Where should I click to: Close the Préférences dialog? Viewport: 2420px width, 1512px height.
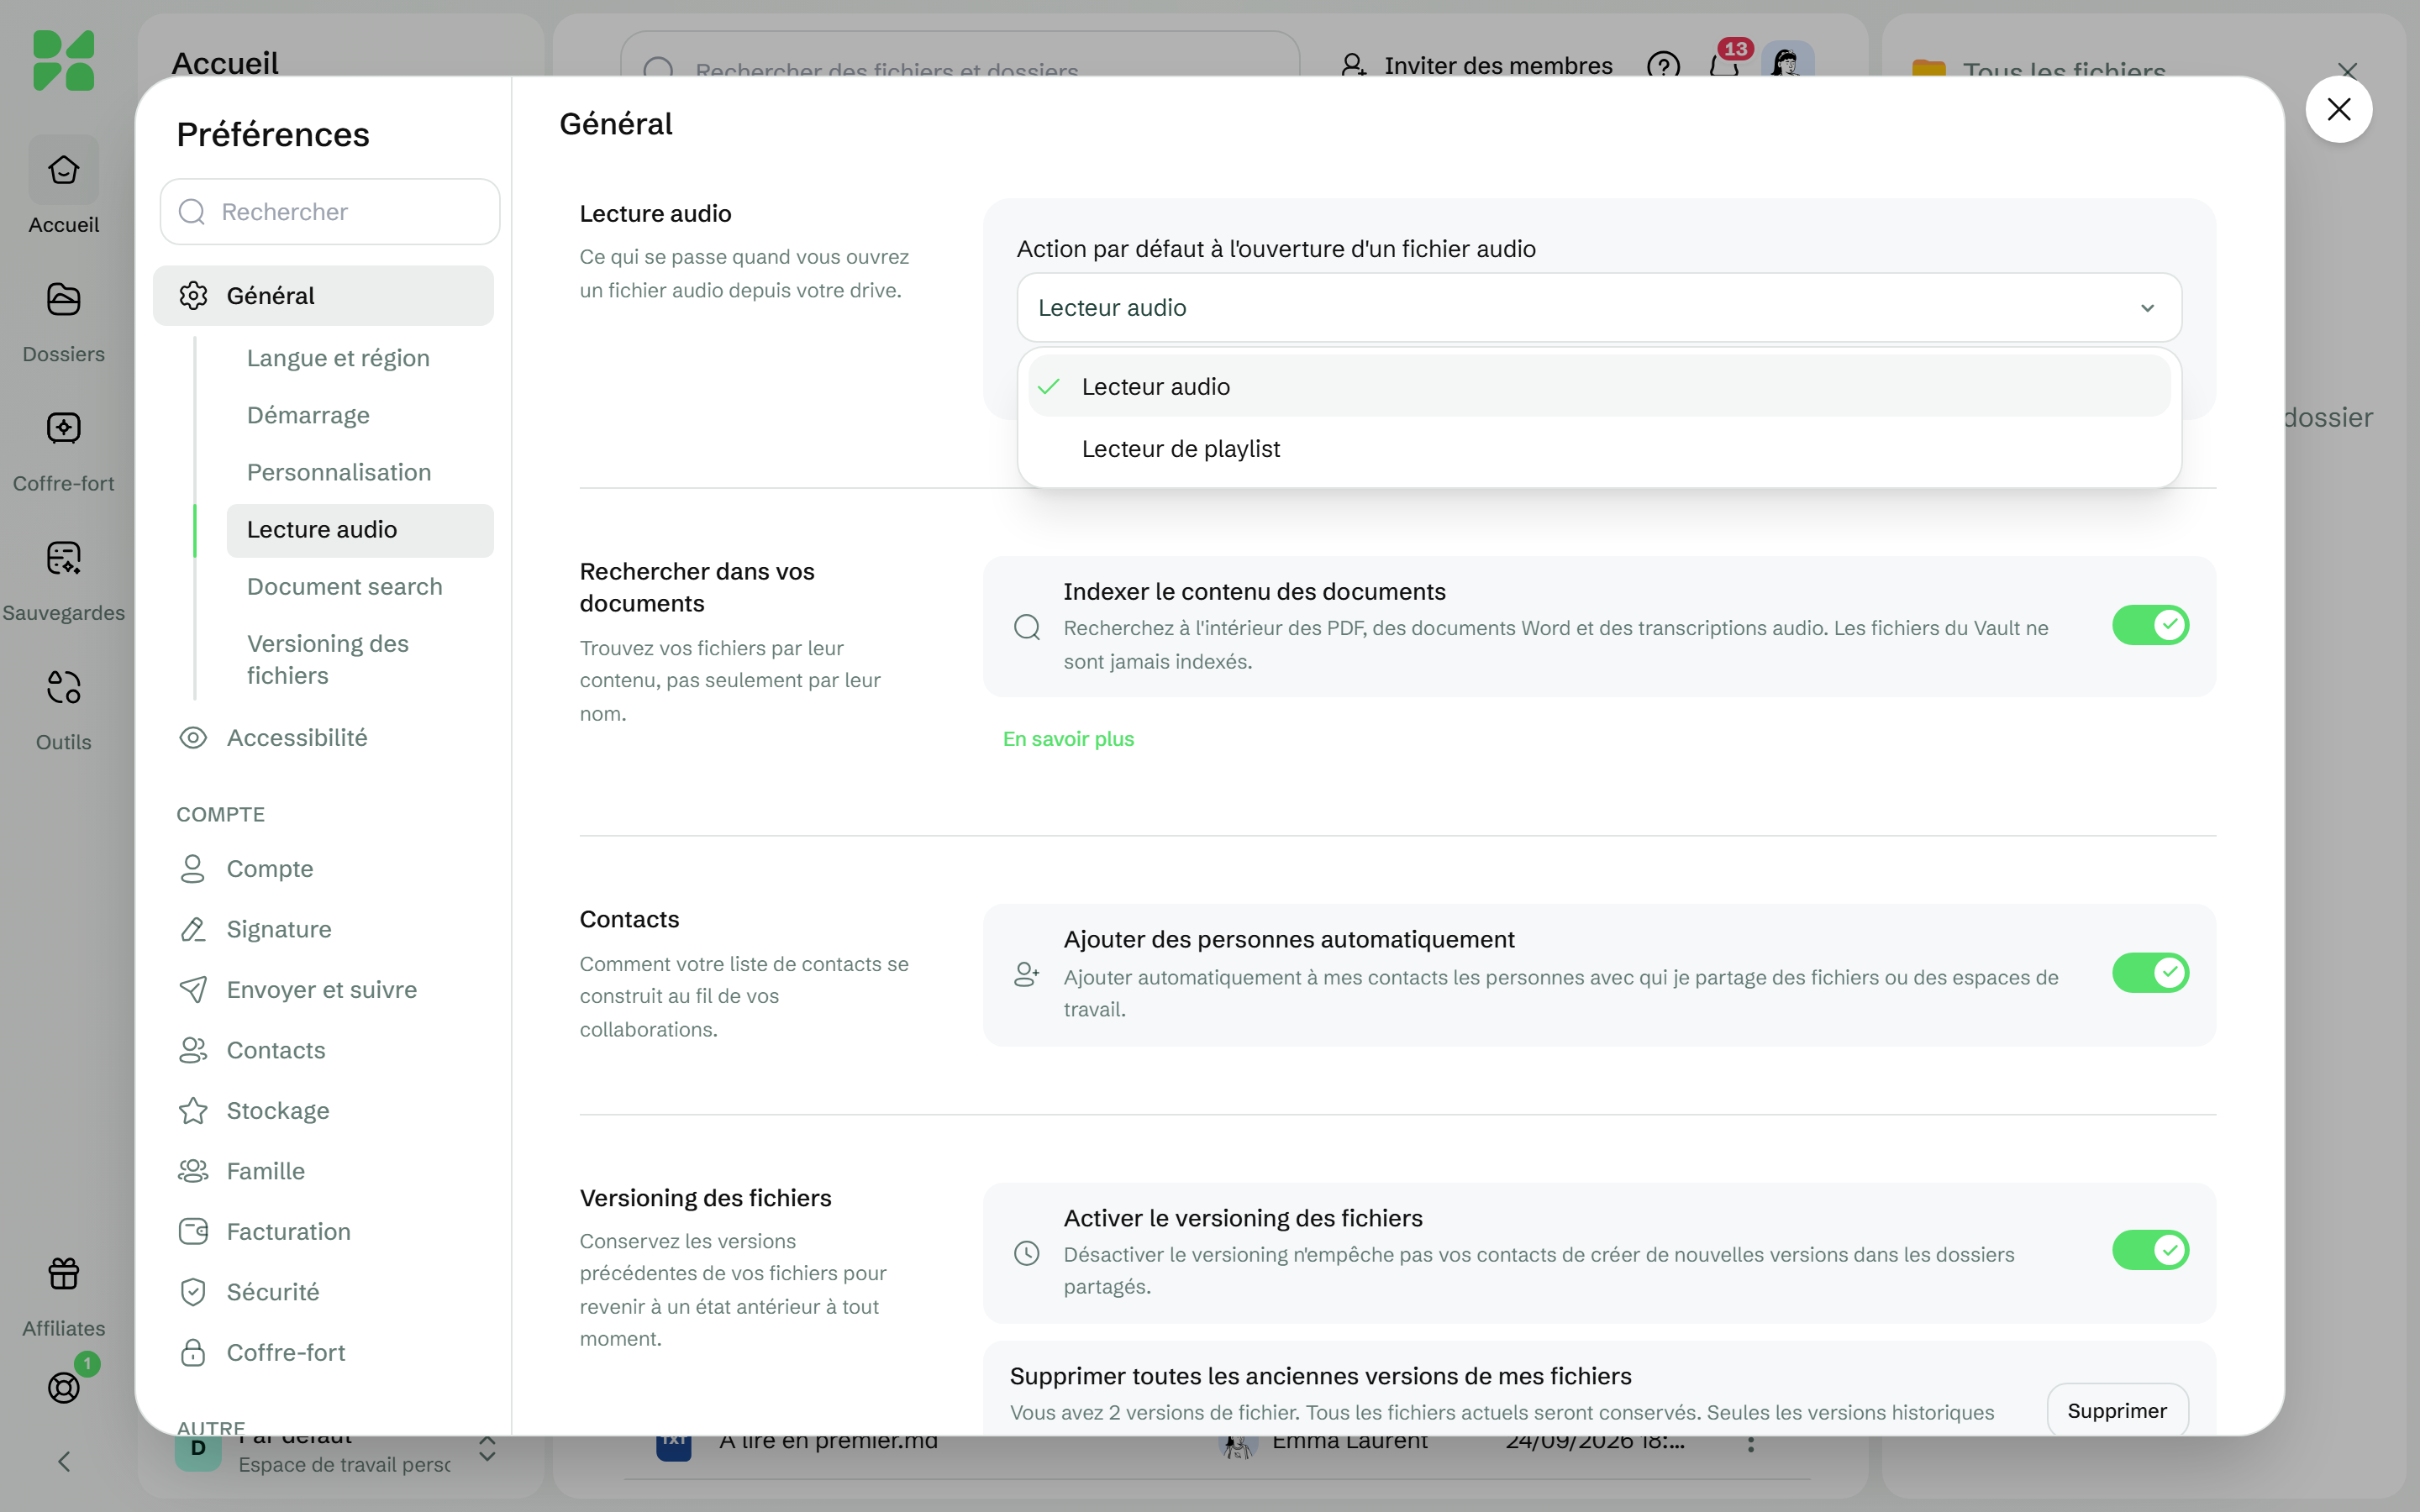pos(2339,109)
